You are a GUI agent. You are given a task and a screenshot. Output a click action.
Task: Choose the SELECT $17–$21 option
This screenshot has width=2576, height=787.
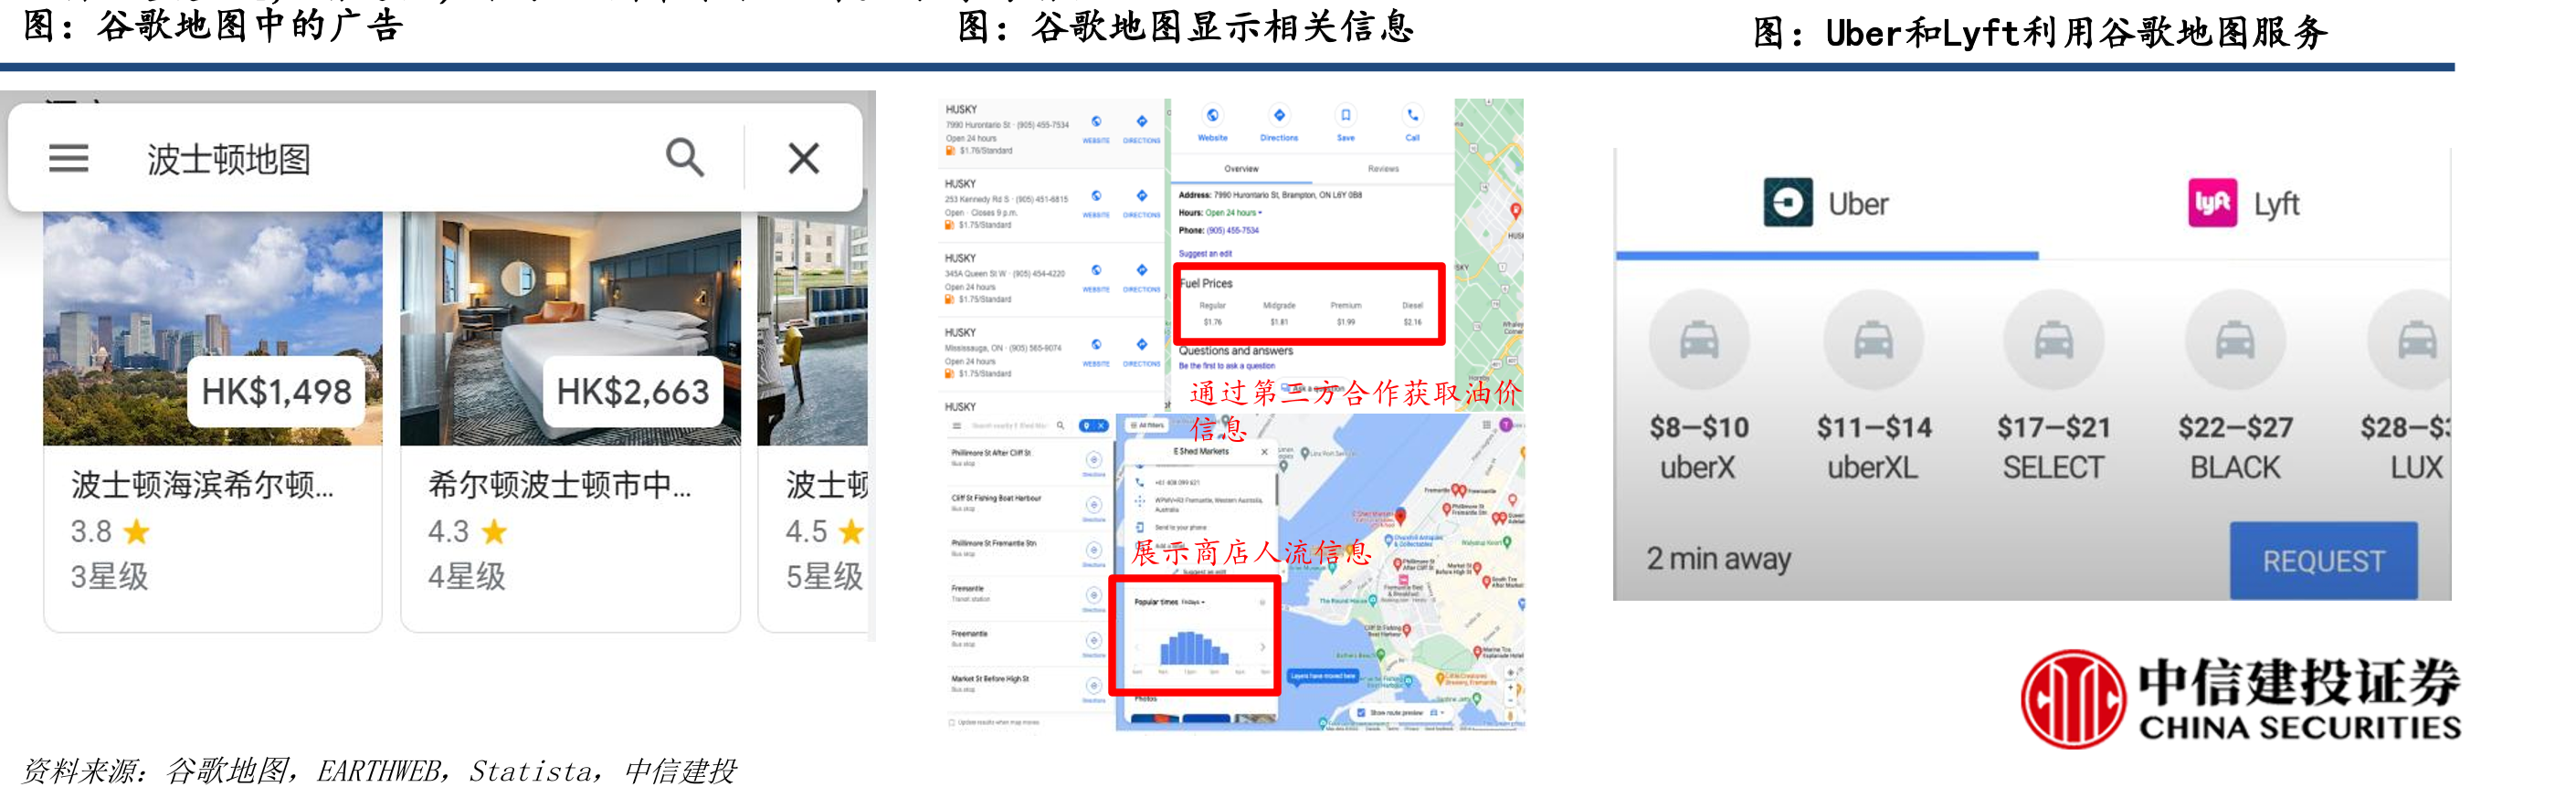tap(2054, 386)
